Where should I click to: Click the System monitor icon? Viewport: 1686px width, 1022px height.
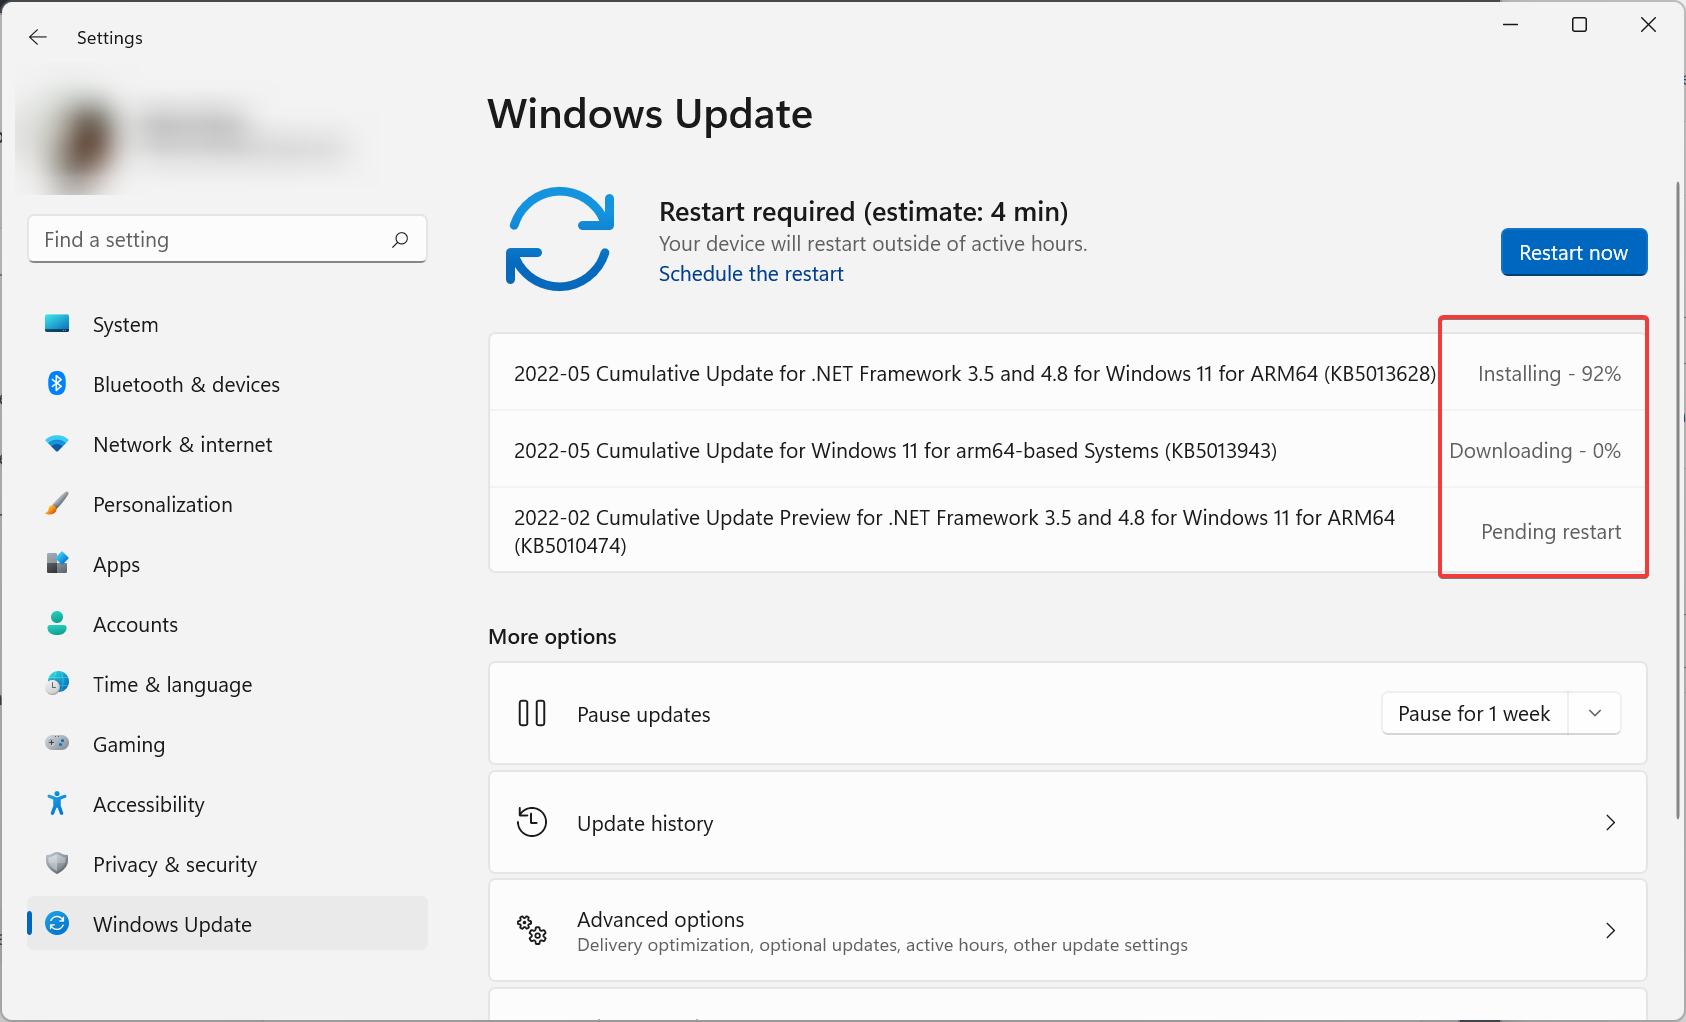[x=57, y=324]
